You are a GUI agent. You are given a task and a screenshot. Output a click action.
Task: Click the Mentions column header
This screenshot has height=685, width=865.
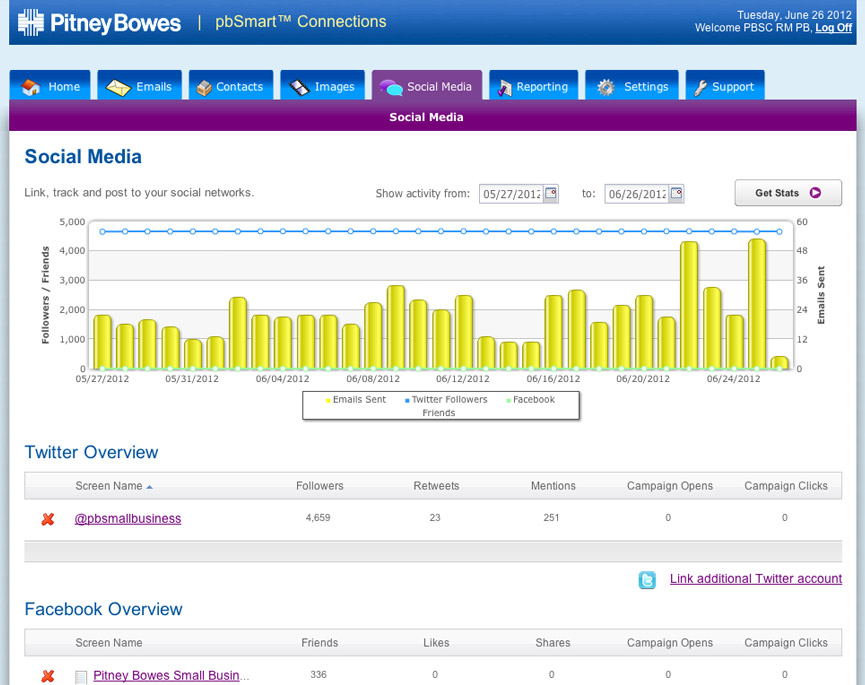553,486
